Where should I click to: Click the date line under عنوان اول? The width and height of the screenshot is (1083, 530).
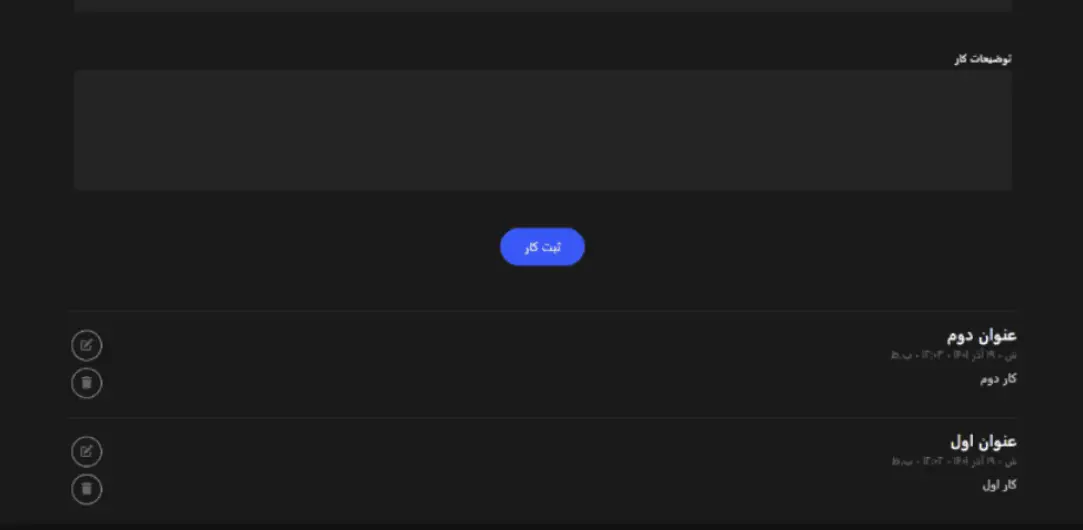[x=954, y=461]
